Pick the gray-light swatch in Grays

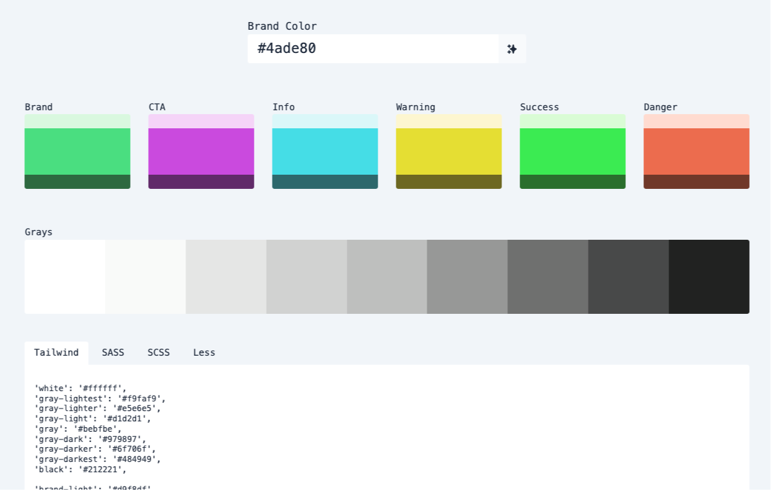tap(307, 277)
